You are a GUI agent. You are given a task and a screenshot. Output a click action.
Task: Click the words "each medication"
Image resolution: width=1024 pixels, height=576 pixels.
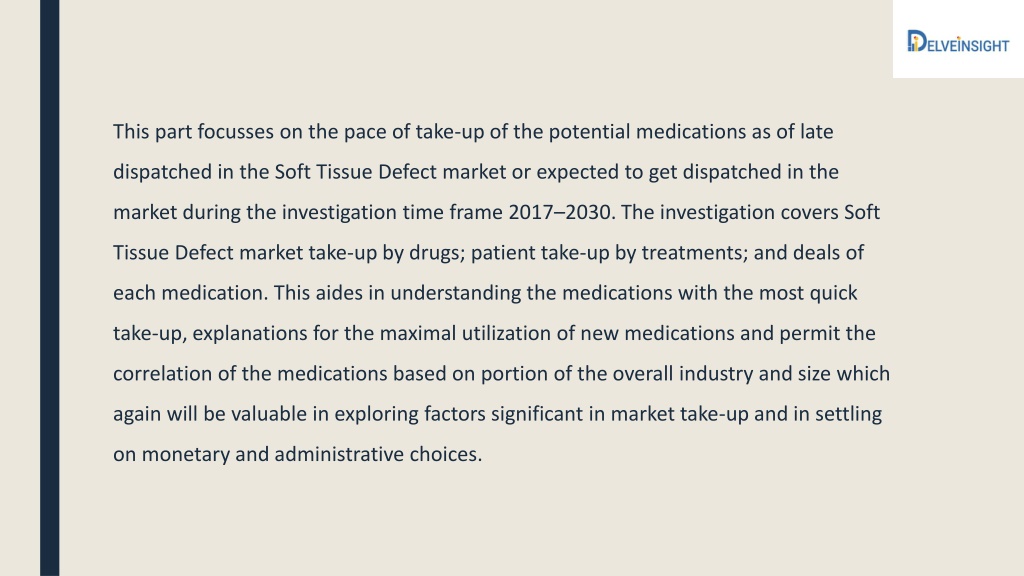click(190, 293)
